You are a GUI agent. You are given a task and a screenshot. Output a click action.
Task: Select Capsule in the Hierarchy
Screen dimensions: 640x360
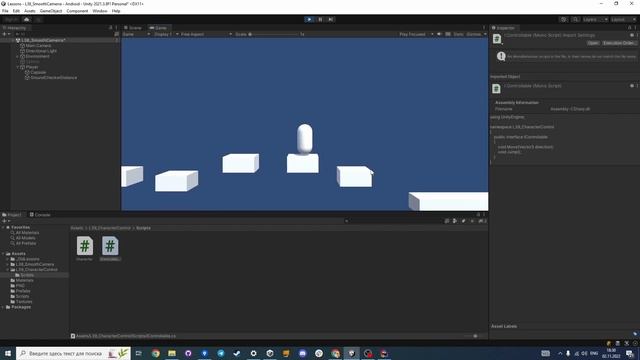(x=38, y=72)
